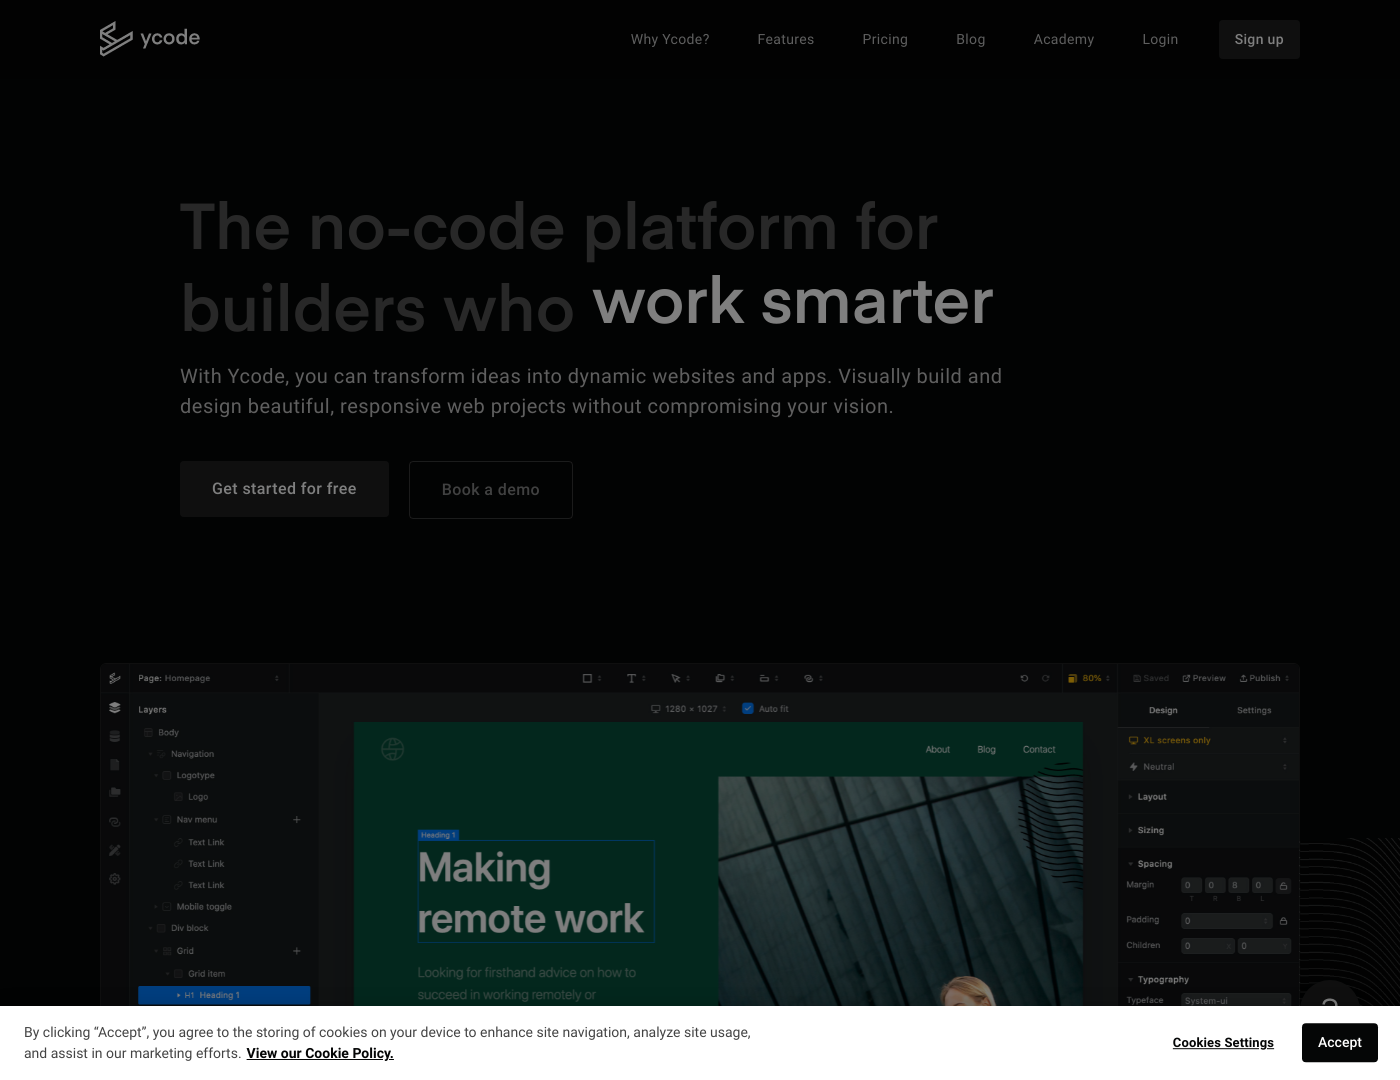Click the Book a demo button
The image size is (1400, 1080).
[x=491, y=490]
